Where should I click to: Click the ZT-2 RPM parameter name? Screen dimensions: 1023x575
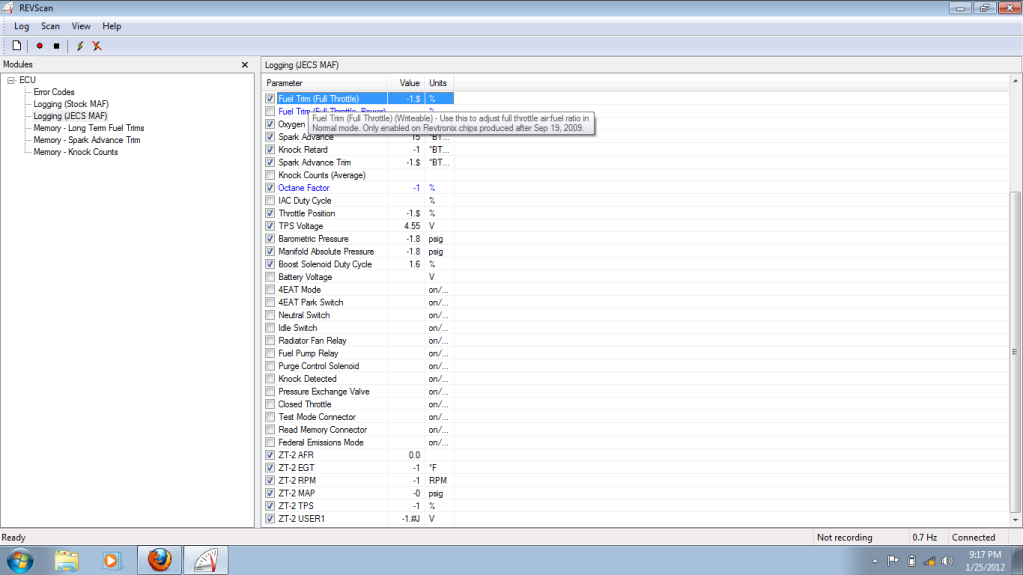[297, 480]
